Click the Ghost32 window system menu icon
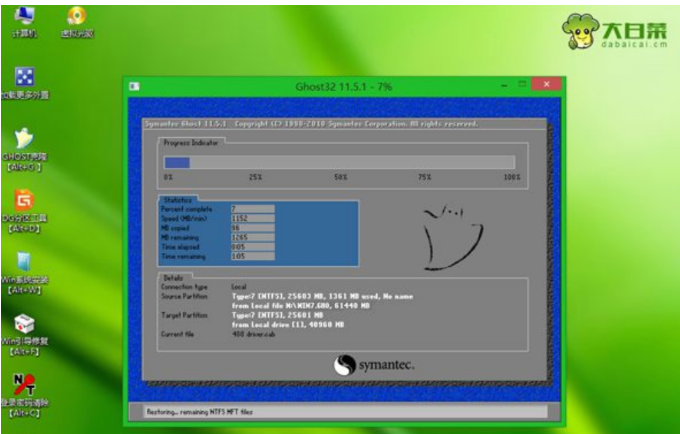The image size is (680, 434). click(134, 87)
